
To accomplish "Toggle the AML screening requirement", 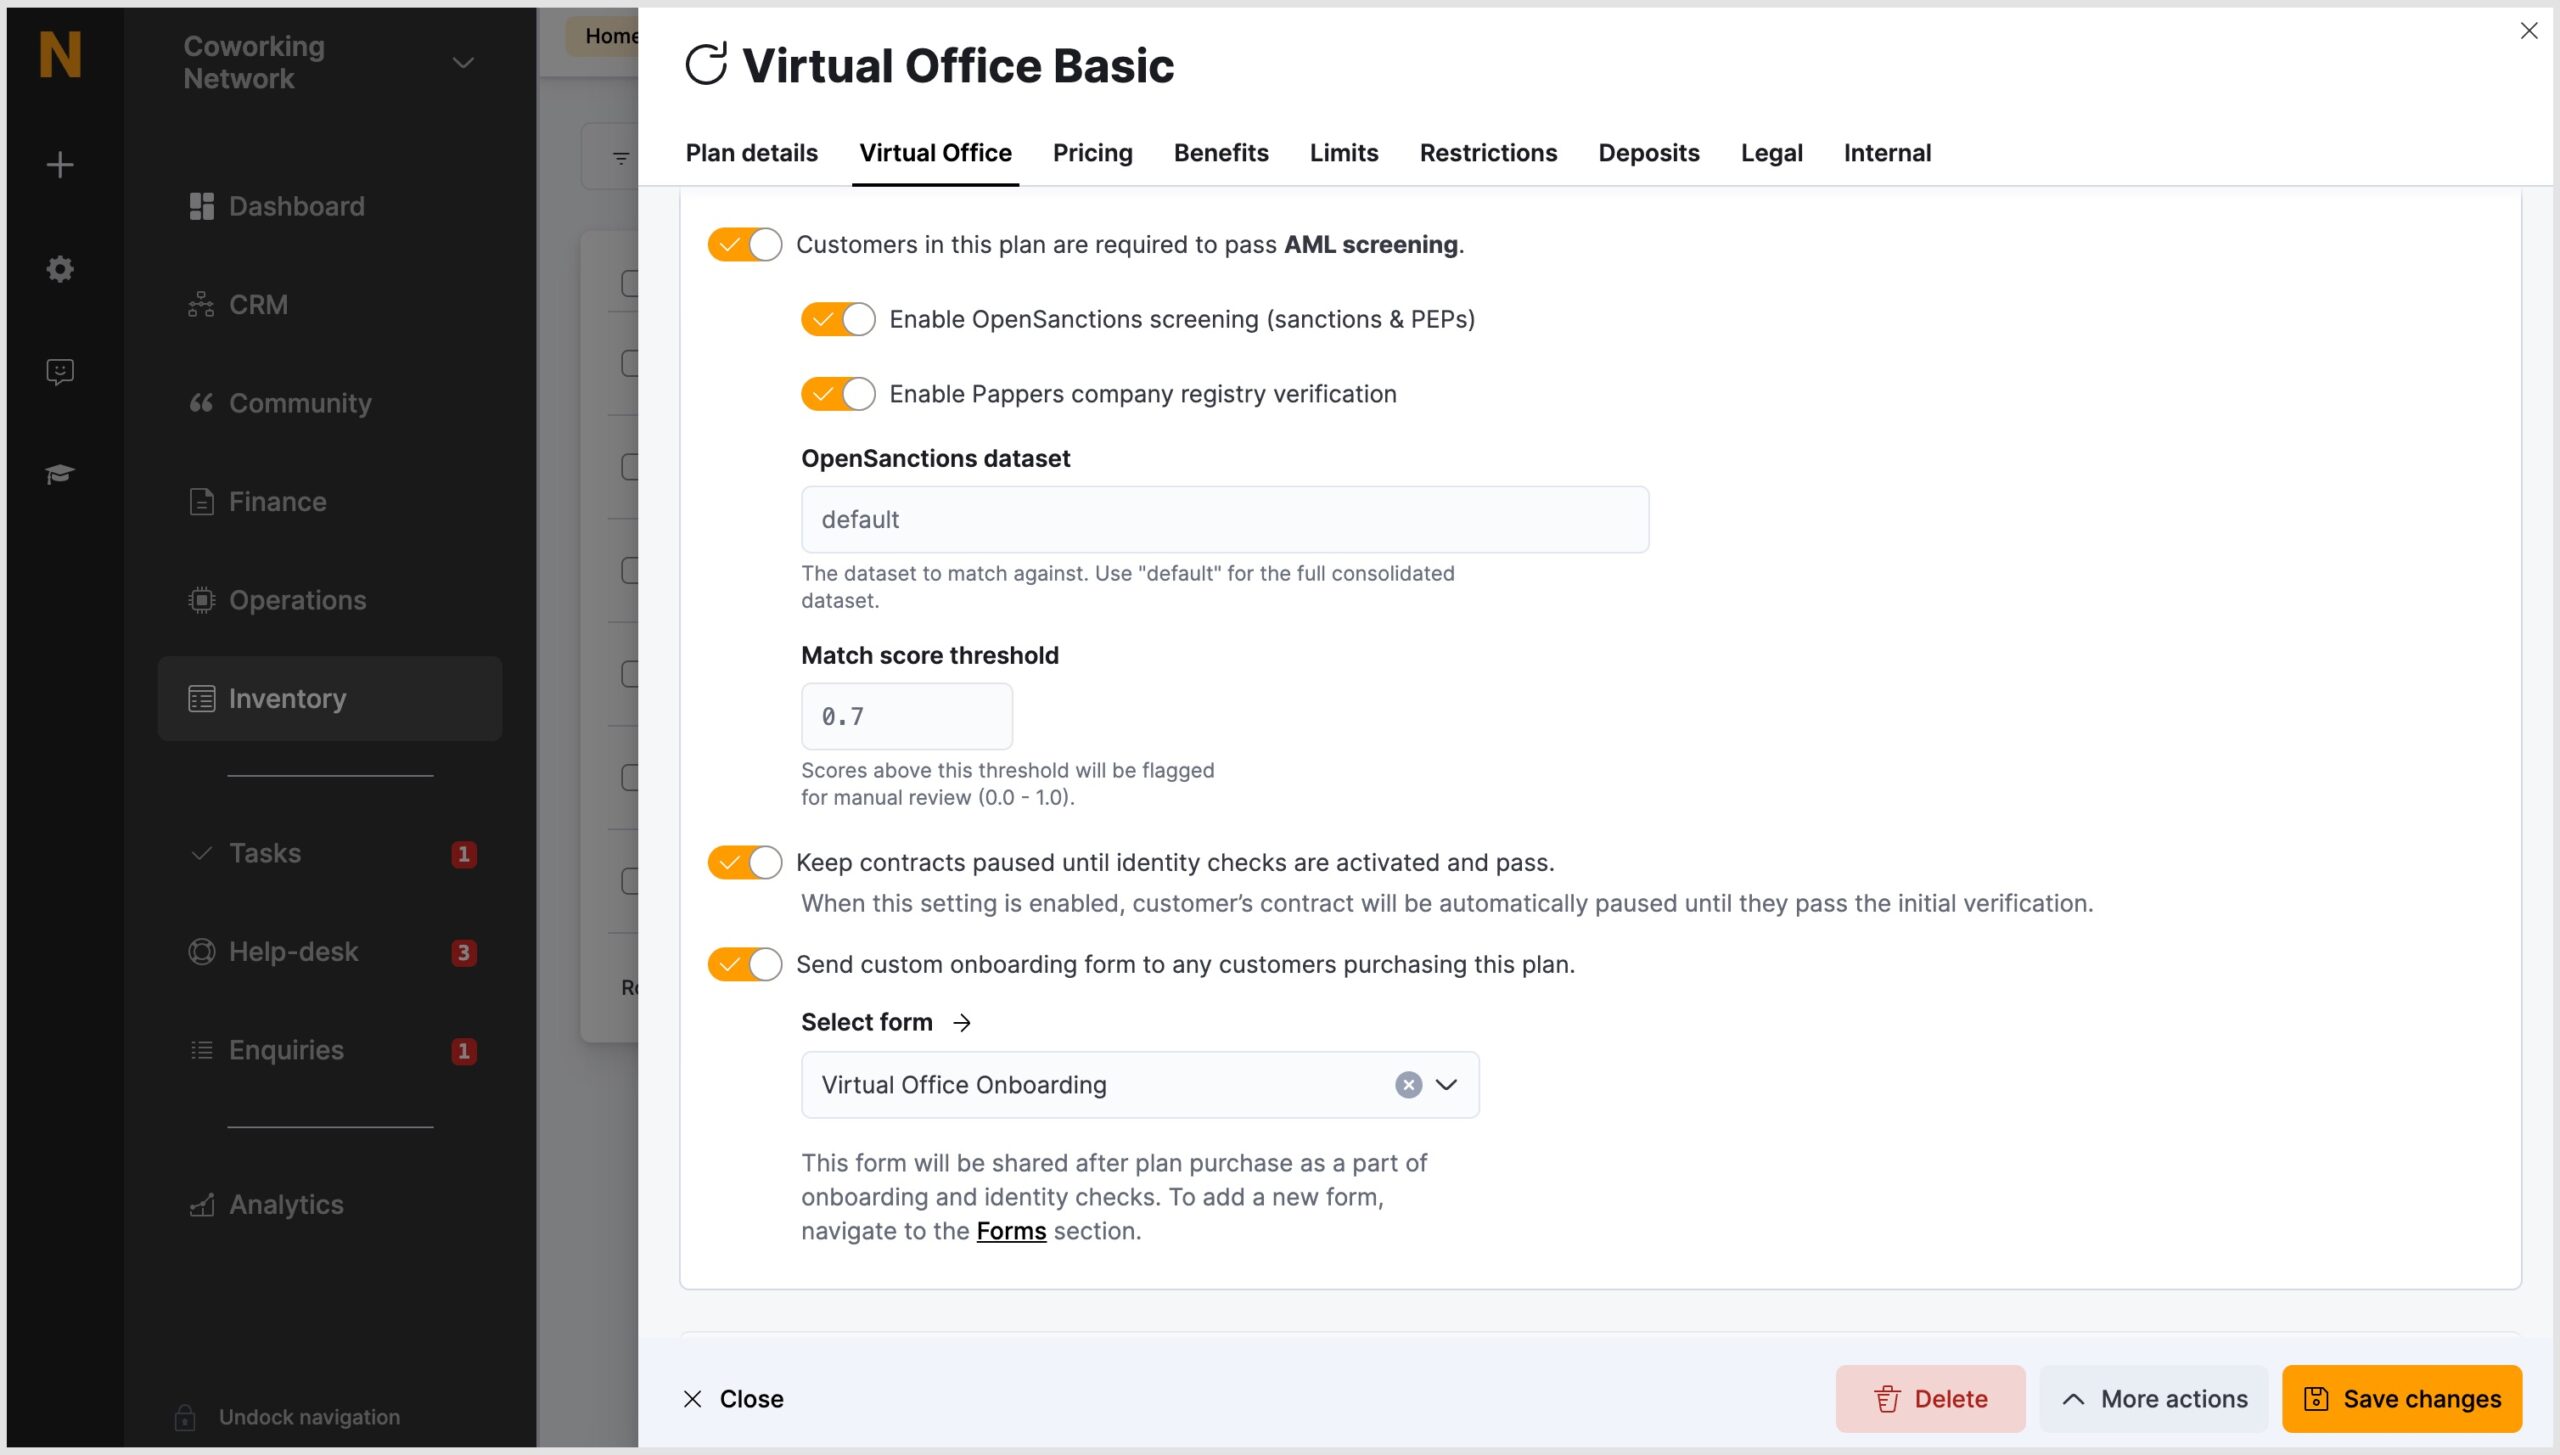I will pos(744,245).
